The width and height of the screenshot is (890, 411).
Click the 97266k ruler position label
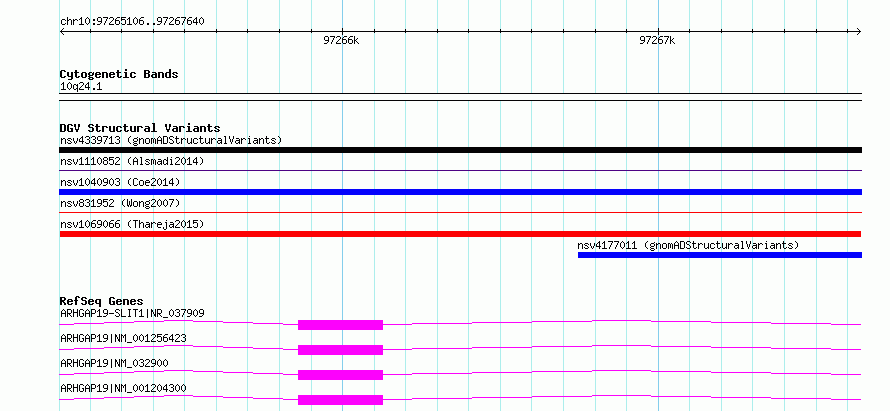[341, 40]
